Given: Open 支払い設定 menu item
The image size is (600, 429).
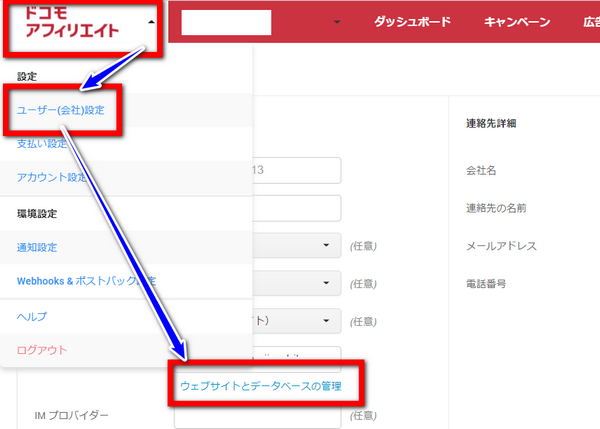Looking at the screenshot, I should coord(42,144).
